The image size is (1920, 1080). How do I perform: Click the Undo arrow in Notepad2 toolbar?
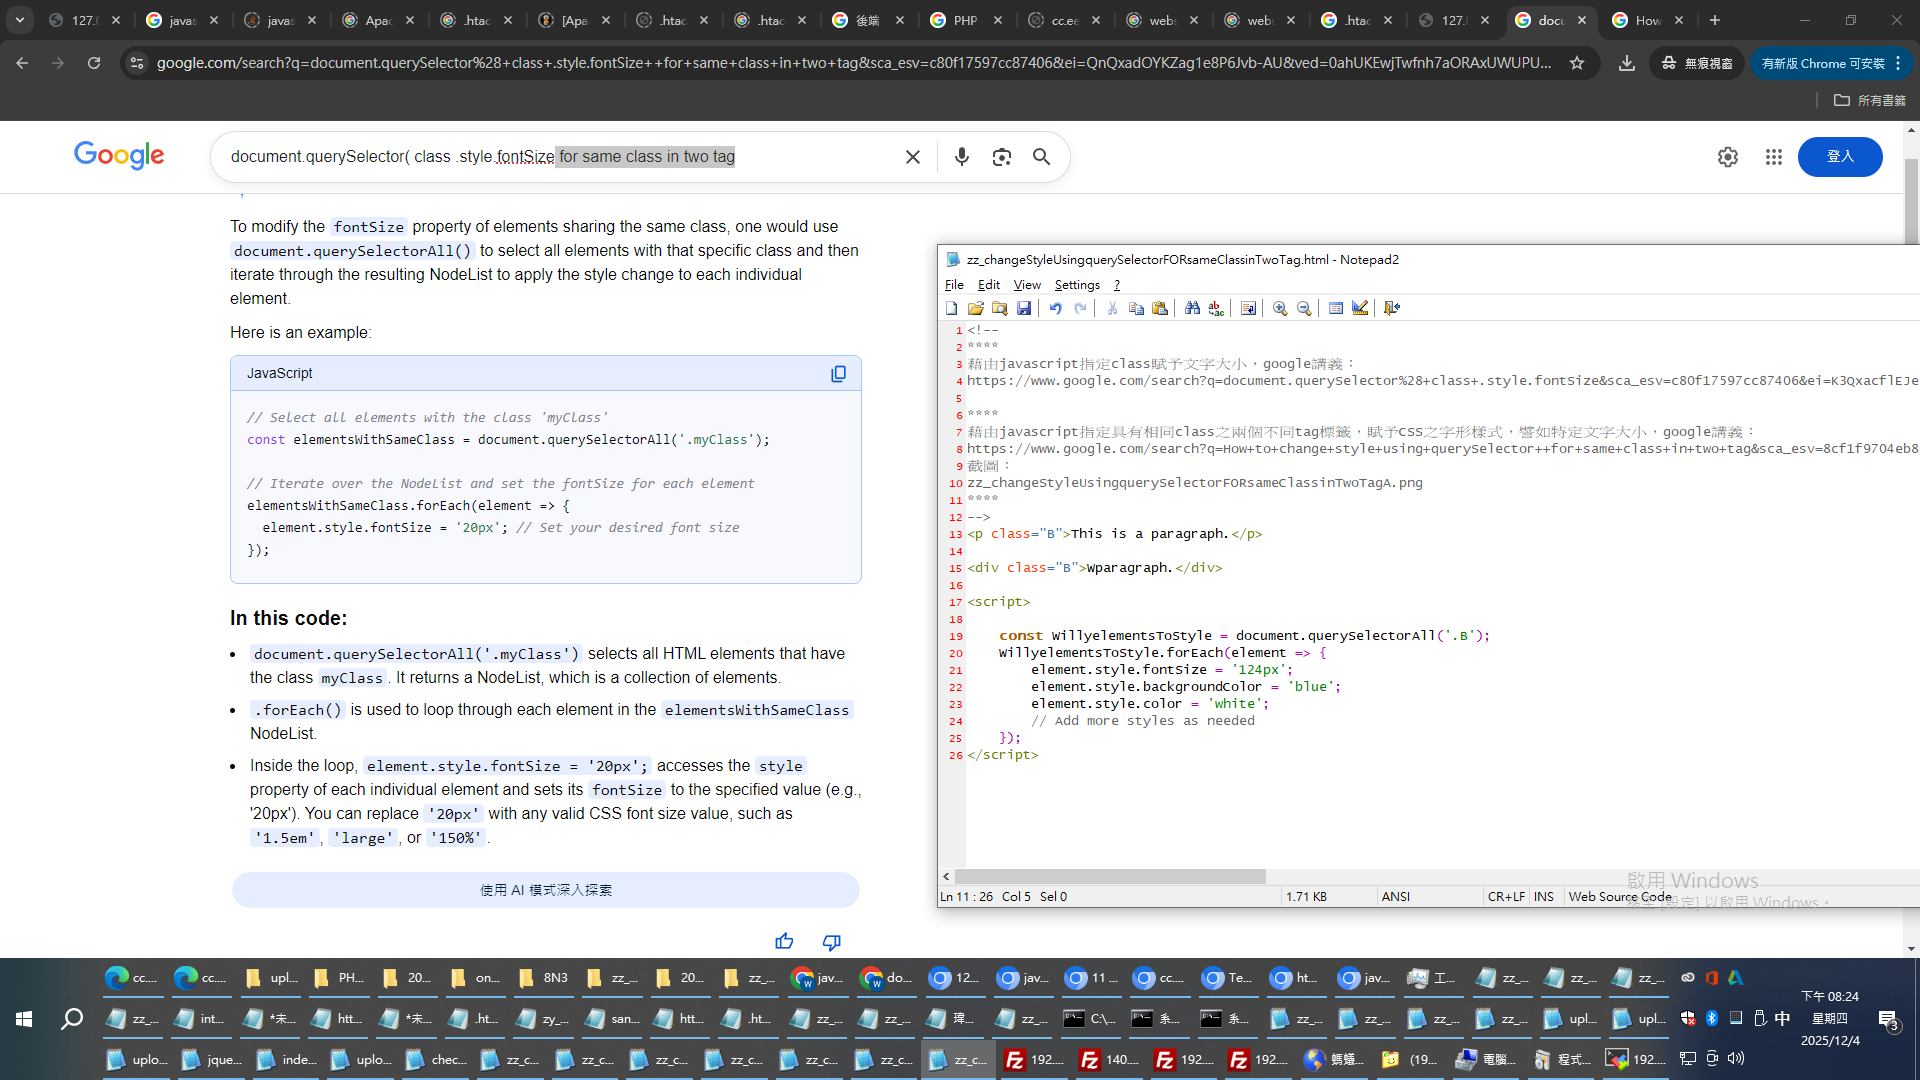(x=1056, y=308)
